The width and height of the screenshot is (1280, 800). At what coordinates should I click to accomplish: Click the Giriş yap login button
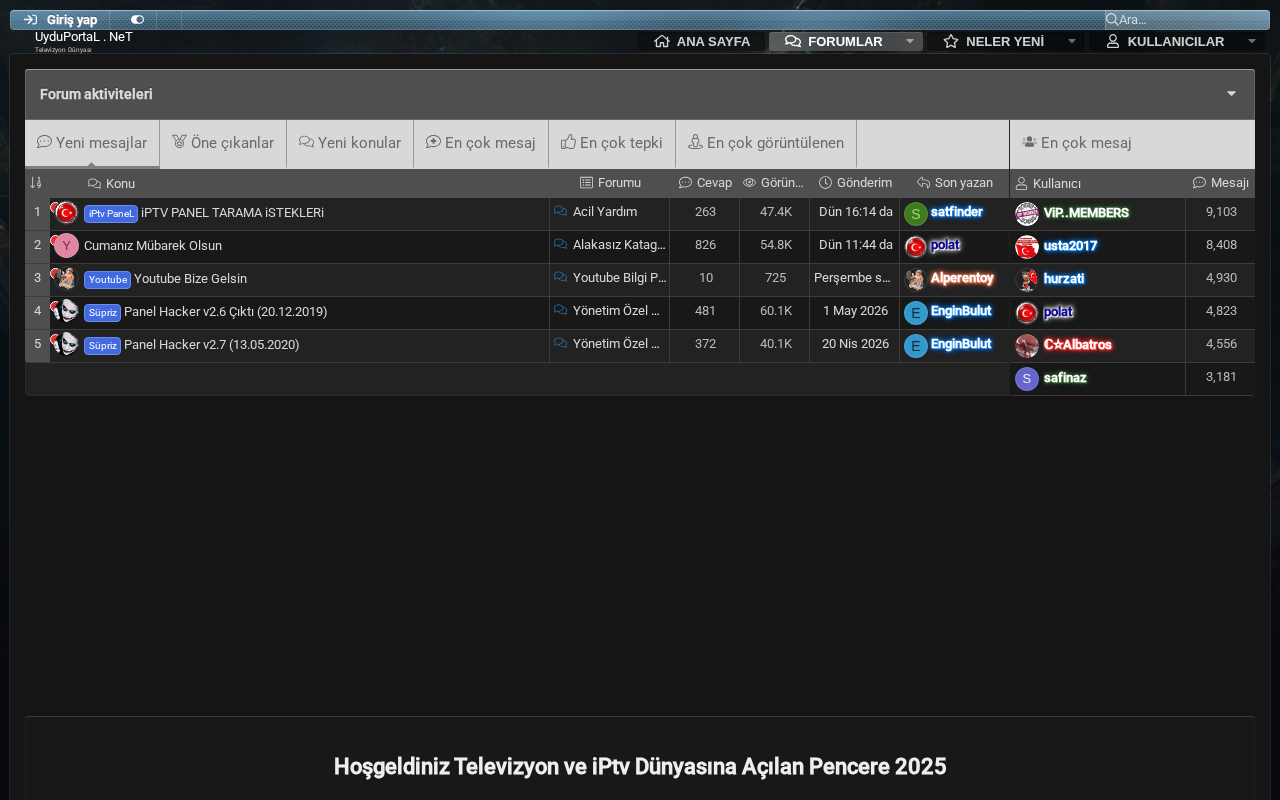click(x=60, y=20)
